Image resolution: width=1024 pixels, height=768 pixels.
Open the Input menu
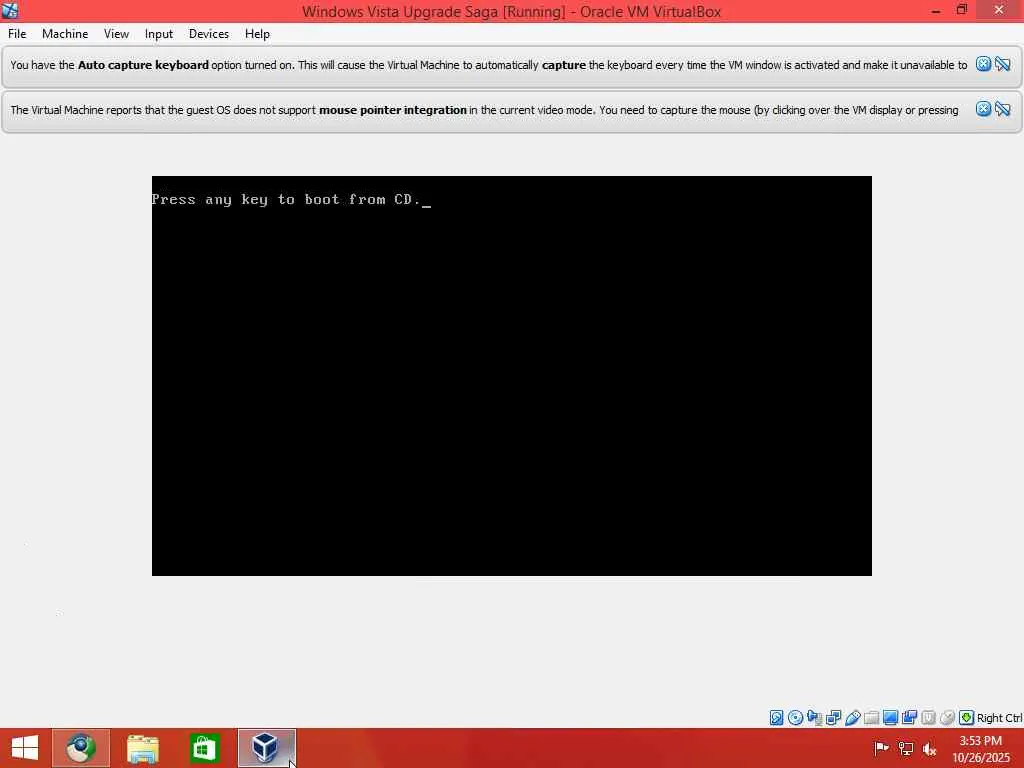pos(159,34)
